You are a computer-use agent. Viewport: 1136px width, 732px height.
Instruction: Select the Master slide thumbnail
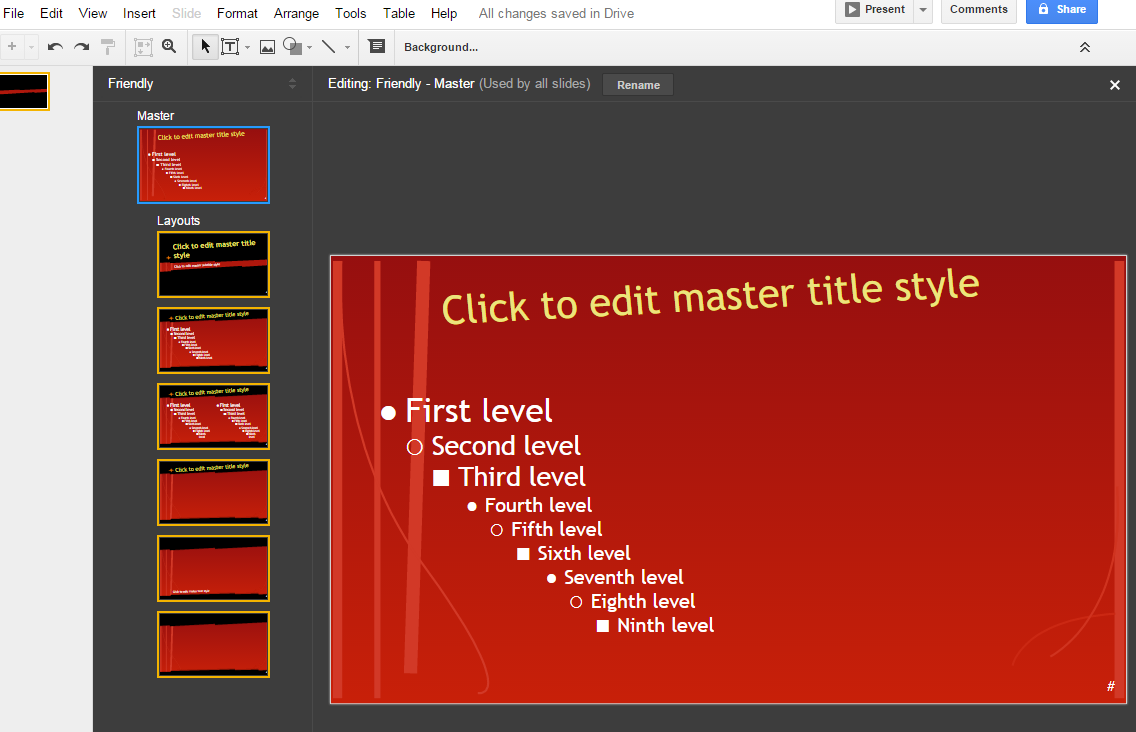[204, 165]
